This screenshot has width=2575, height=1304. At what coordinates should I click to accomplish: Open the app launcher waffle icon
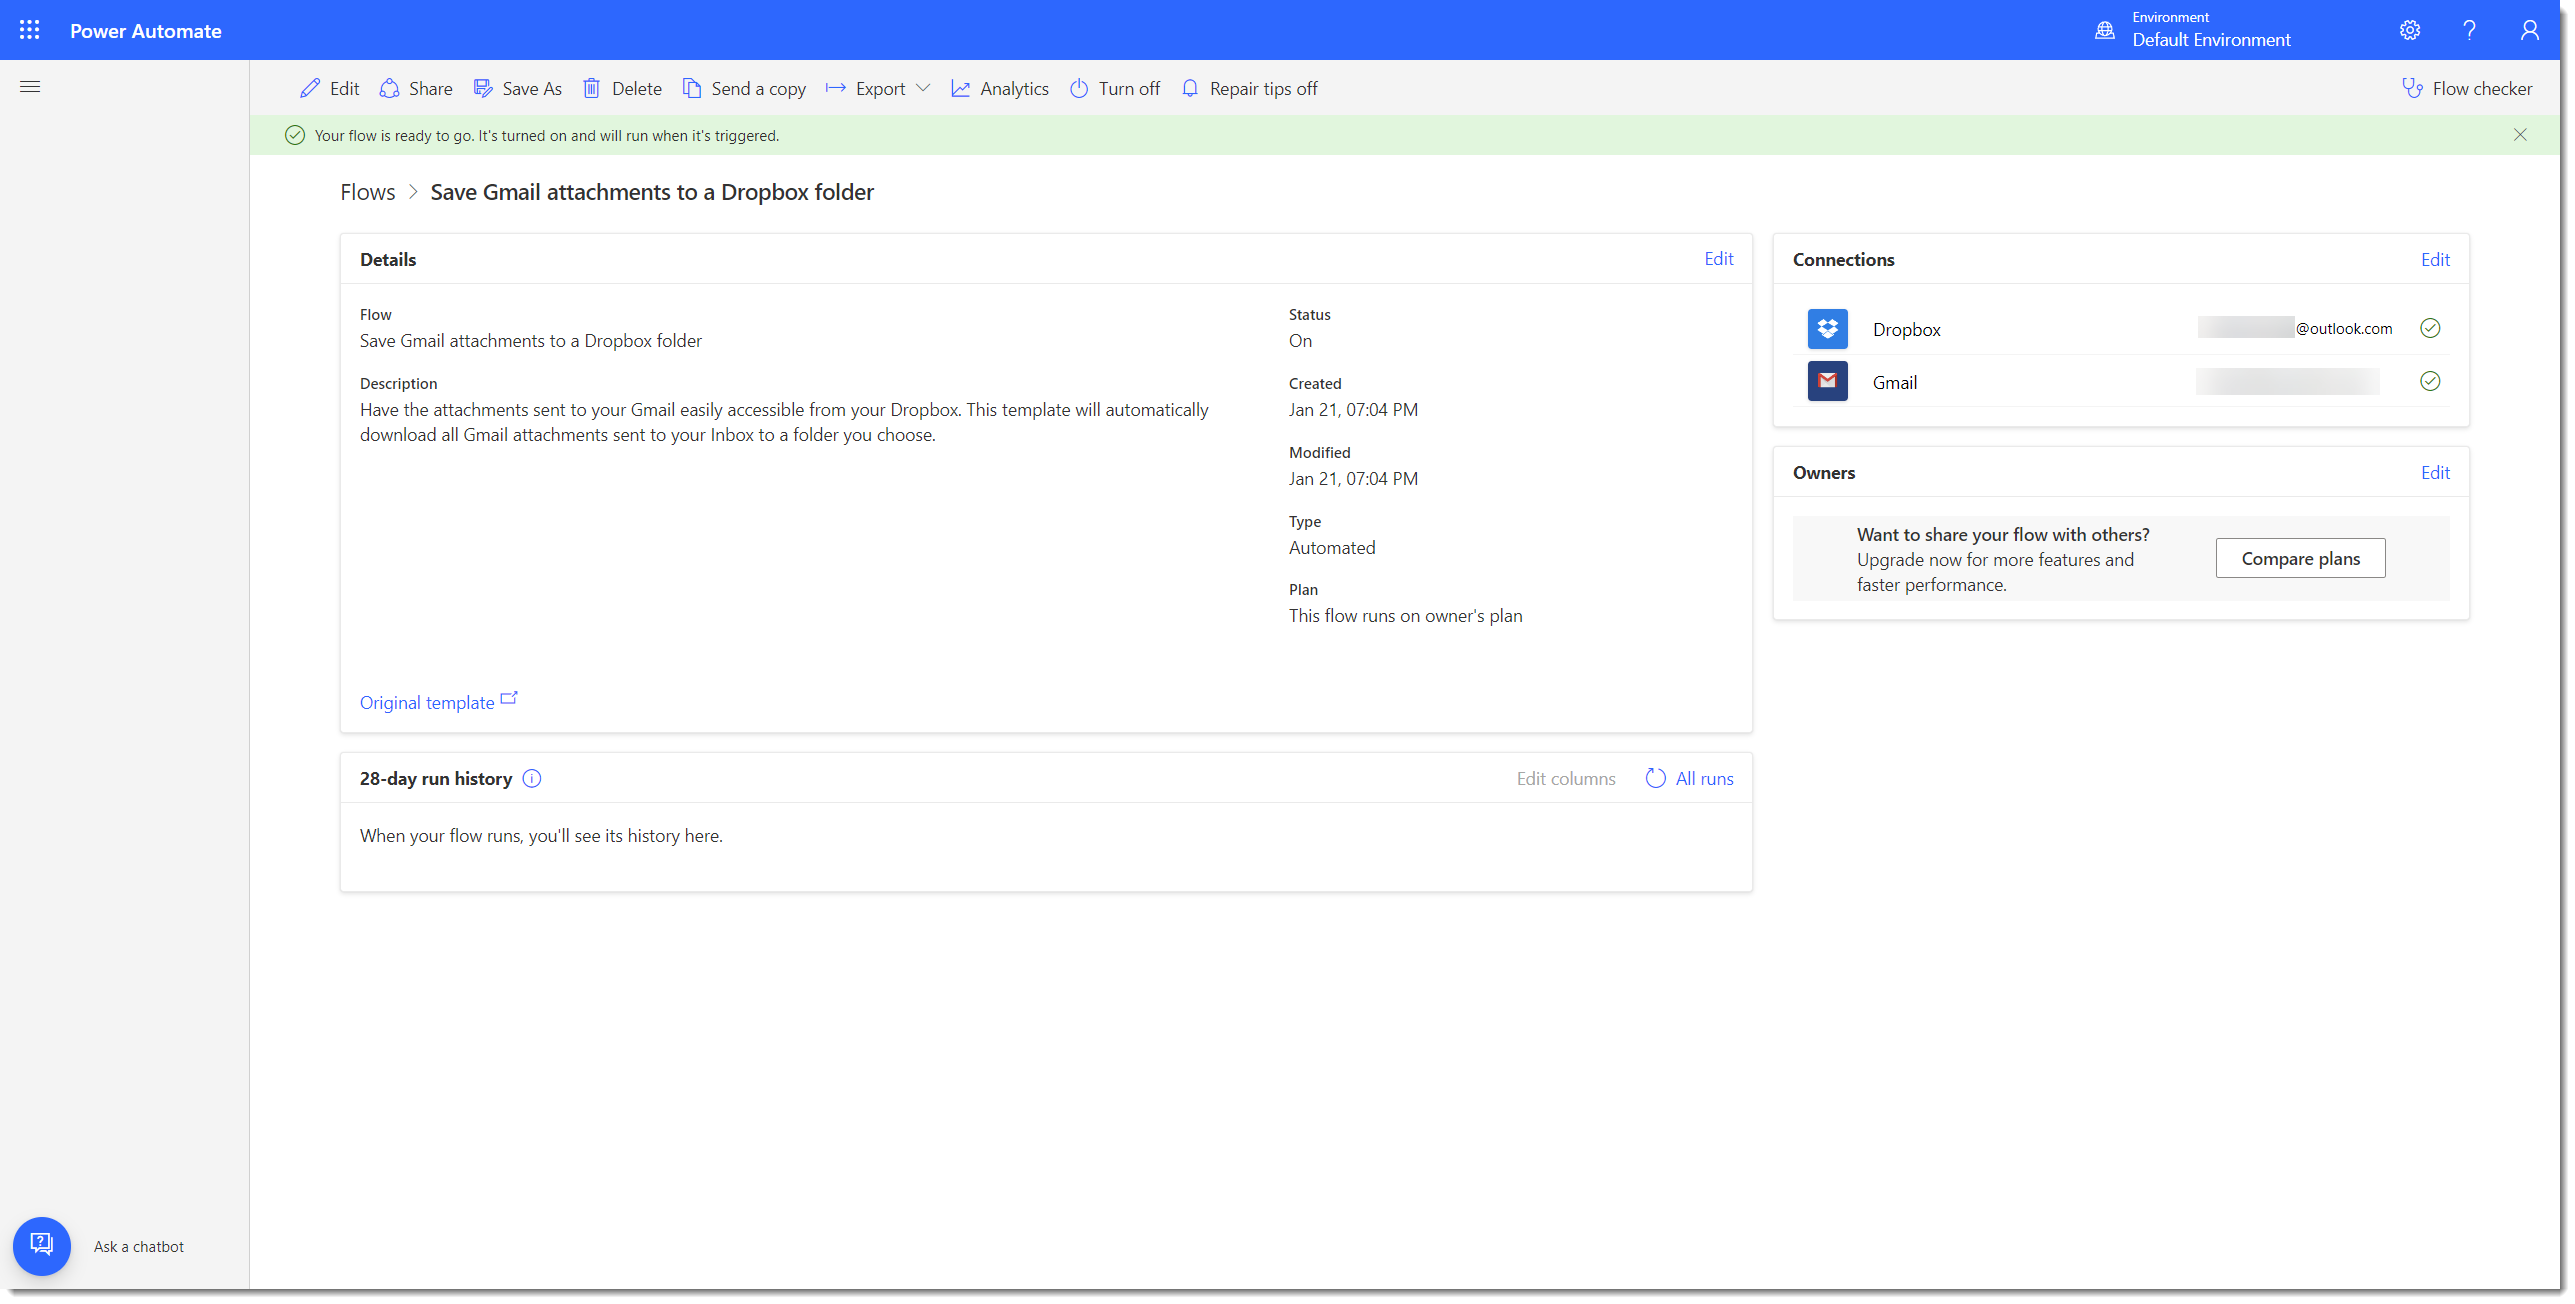click(30, 30)
